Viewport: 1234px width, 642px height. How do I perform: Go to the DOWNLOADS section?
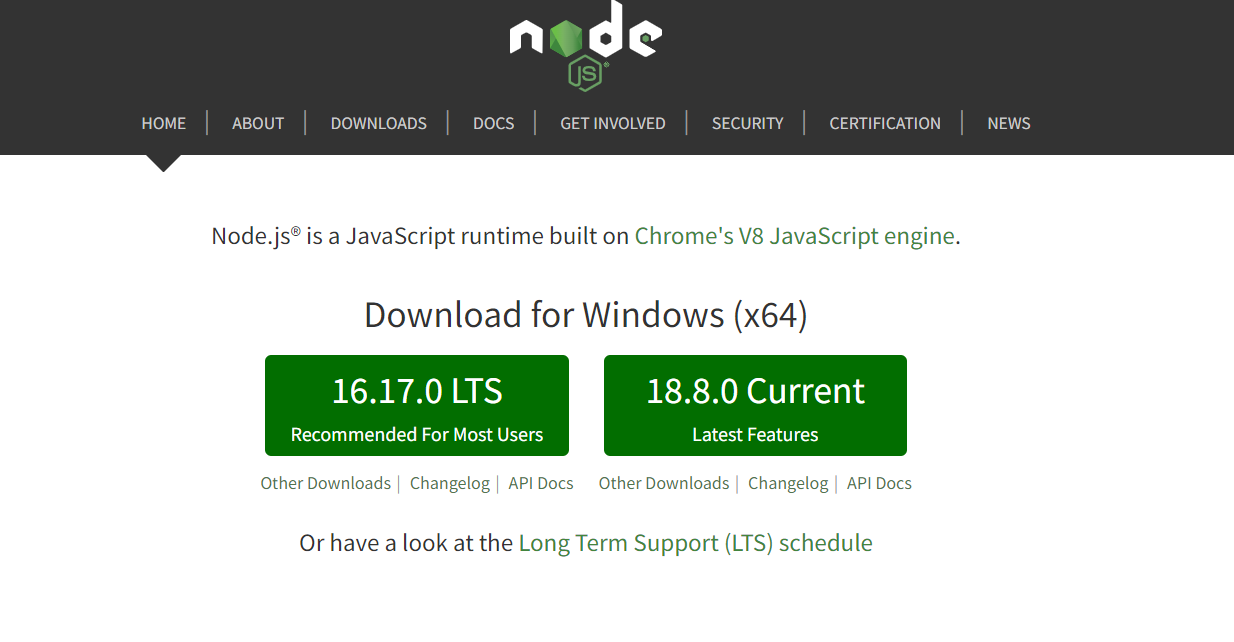point(378,123)
